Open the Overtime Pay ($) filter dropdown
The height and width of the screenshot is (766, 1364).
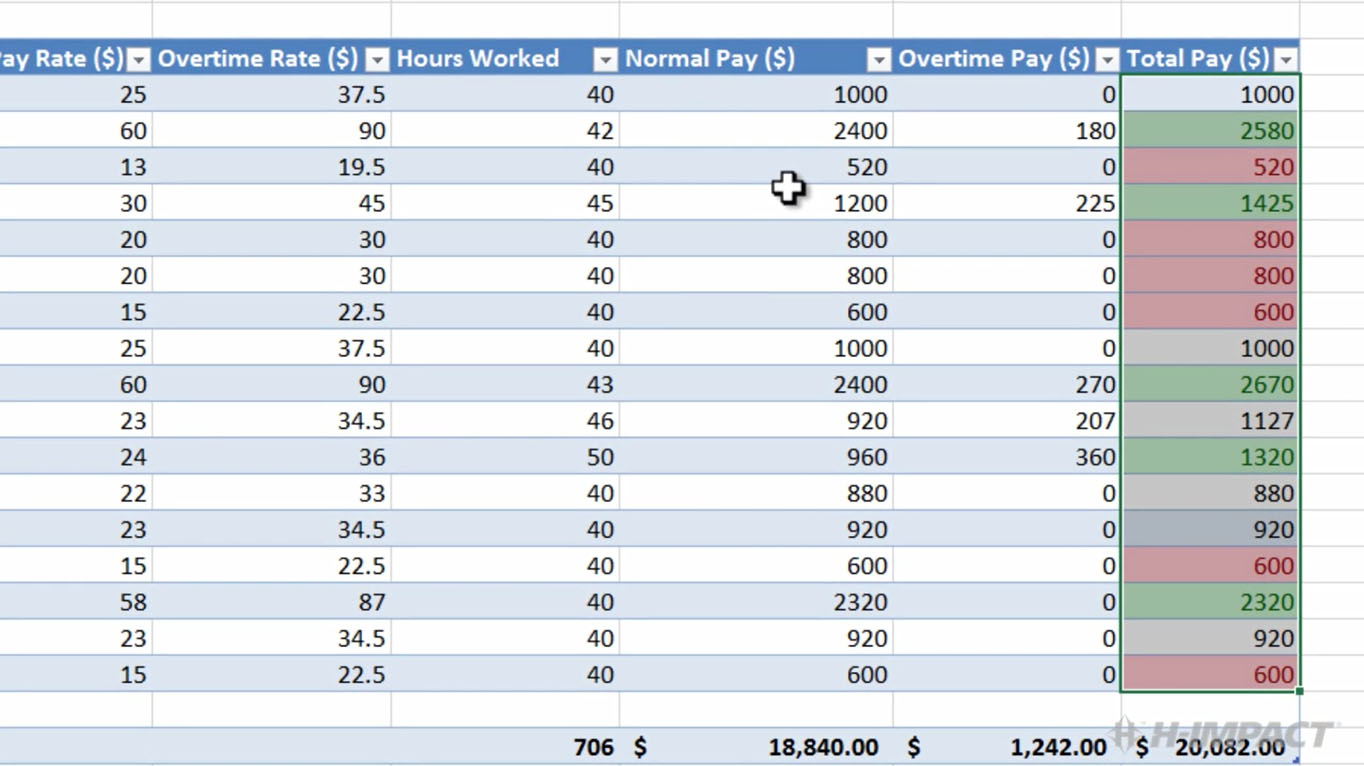[x=1107, y=60]
